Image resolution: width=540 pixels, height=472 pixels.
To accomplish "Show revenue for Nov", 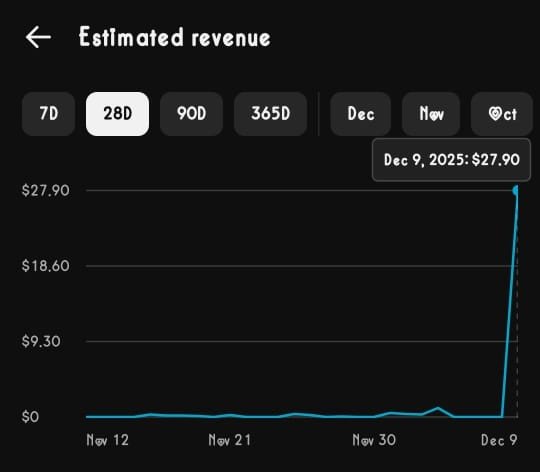I will click(431, 114).
